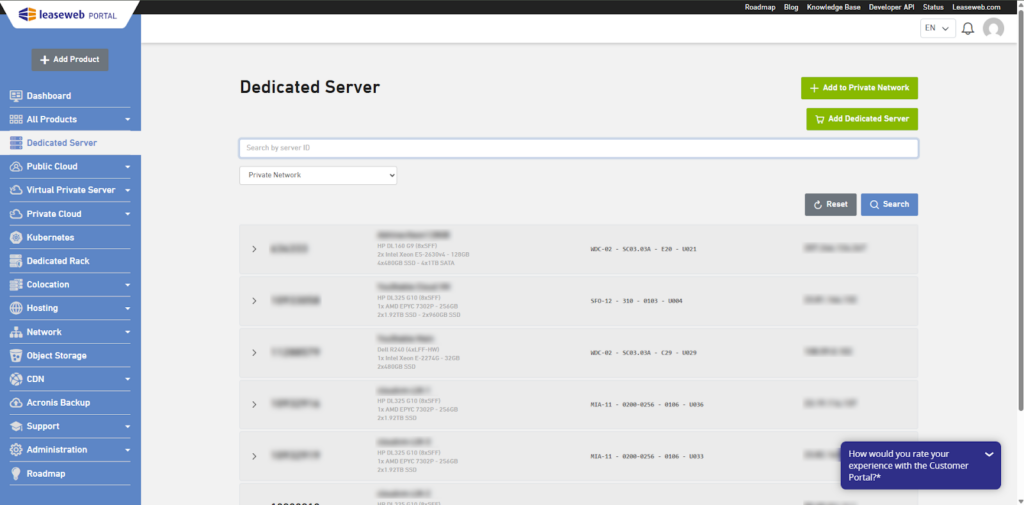Open the Roadmap link in top bar
The width and height of the screenshot is (1024, 505).
760,7
